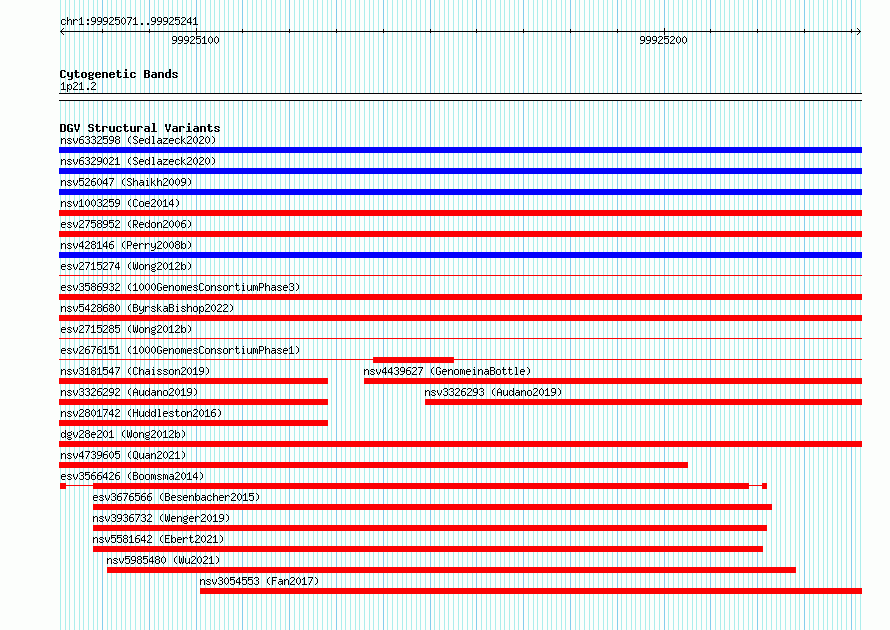Click the esv2676151 (1000GenomesConsortiumPhase1) label

pyautogui.click(x=180, y=350)
